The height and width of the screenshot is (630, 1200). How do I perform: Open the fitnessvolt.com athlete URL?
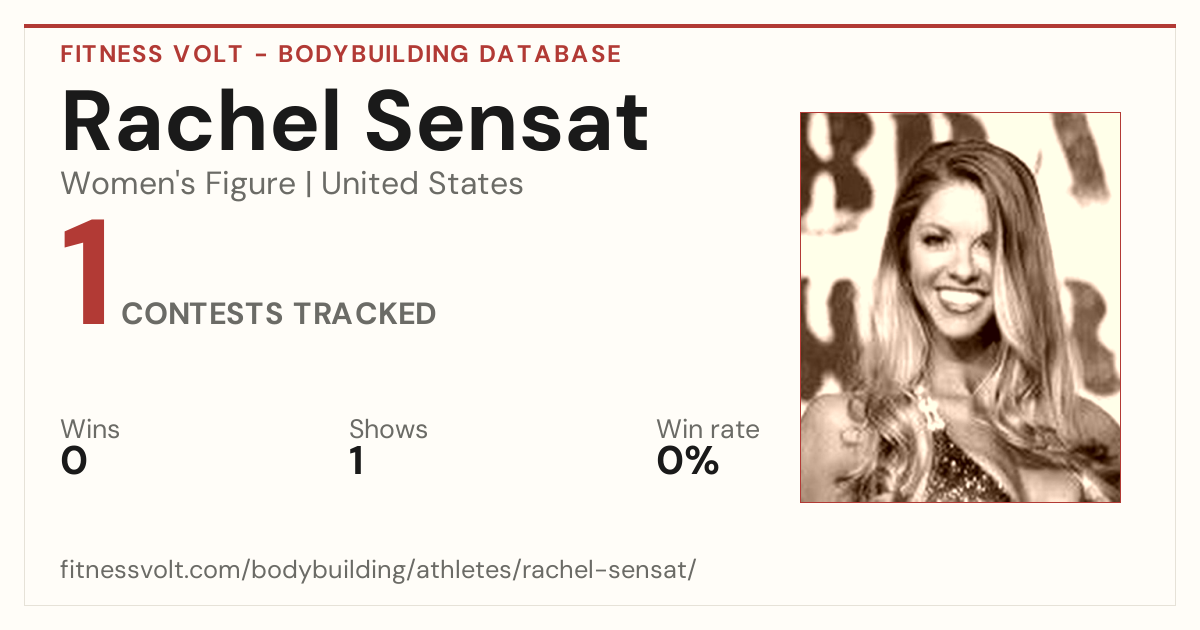[378, 570]
